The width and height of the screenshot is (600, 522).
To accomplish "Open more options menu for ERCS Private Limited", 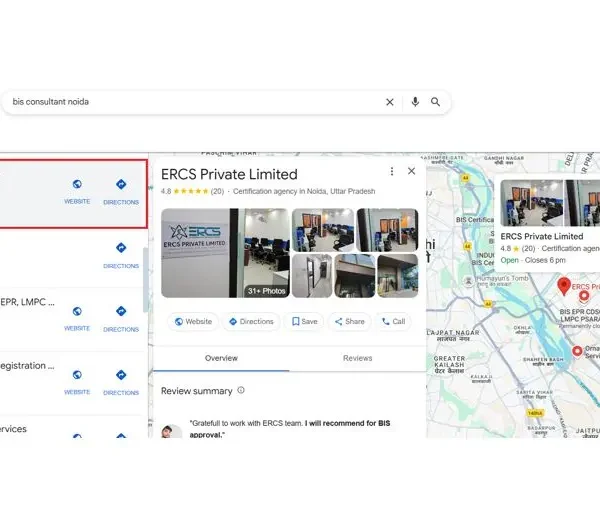I will click(x=391, y=171).
